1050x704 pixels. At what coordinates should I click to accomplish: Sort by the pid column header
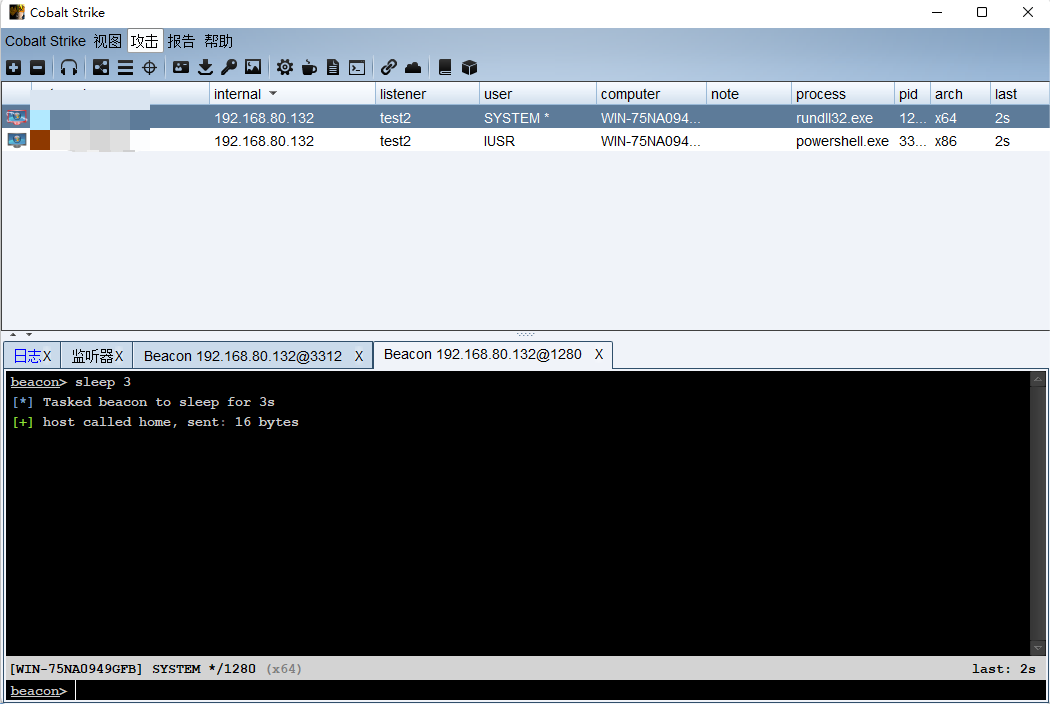tap(913, 94)
